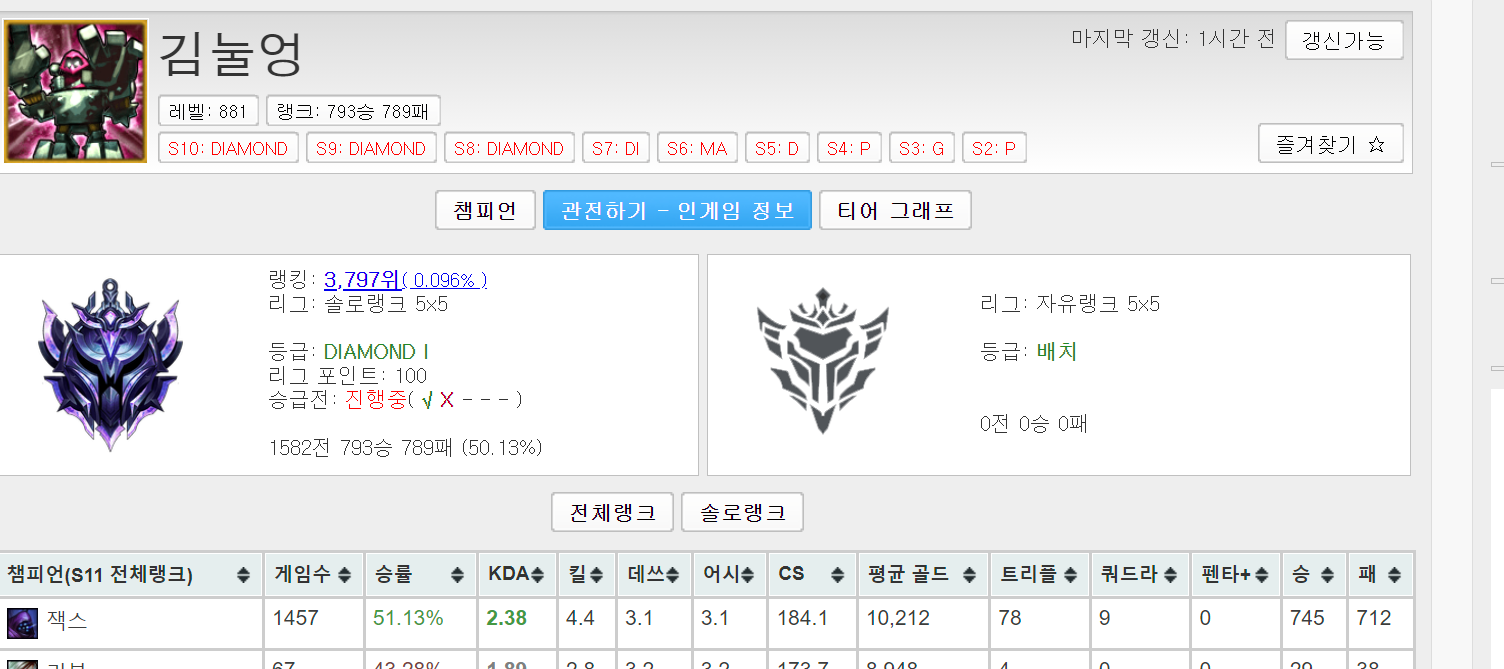
Task: Sort table by 승률 column
Action: [420, 575]
